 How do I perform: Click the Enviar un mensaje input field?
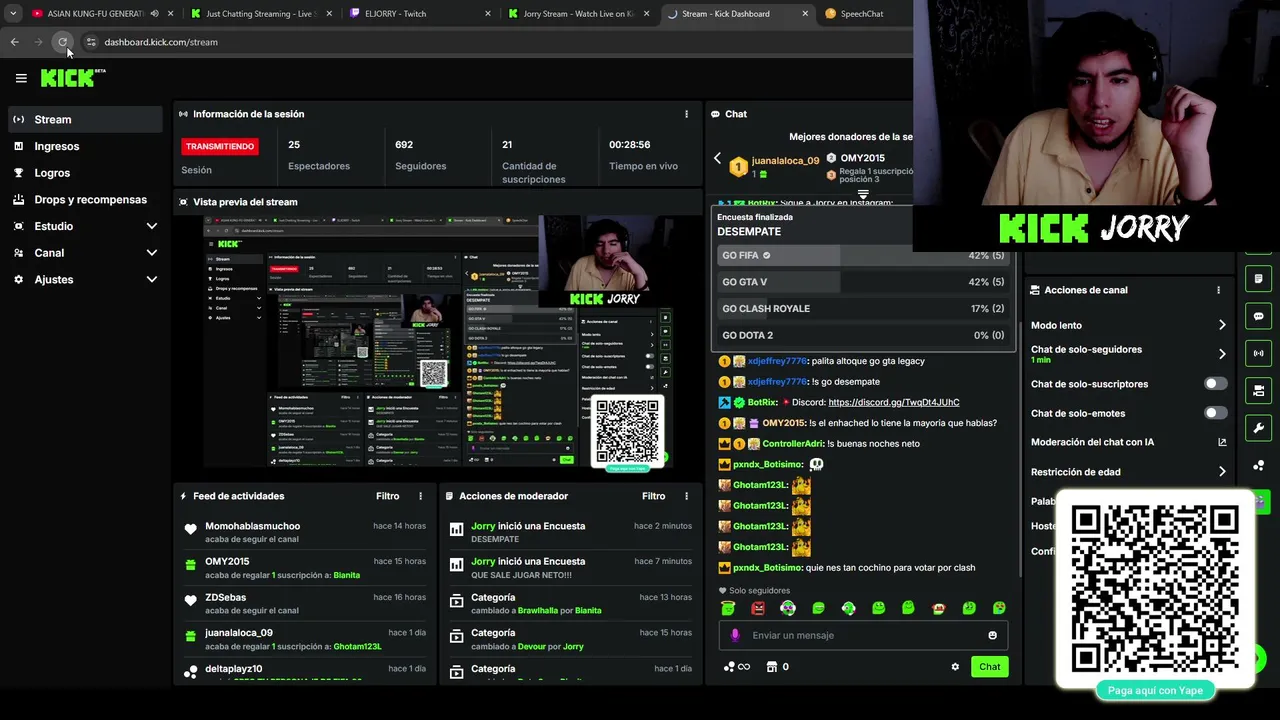point(865,635)
